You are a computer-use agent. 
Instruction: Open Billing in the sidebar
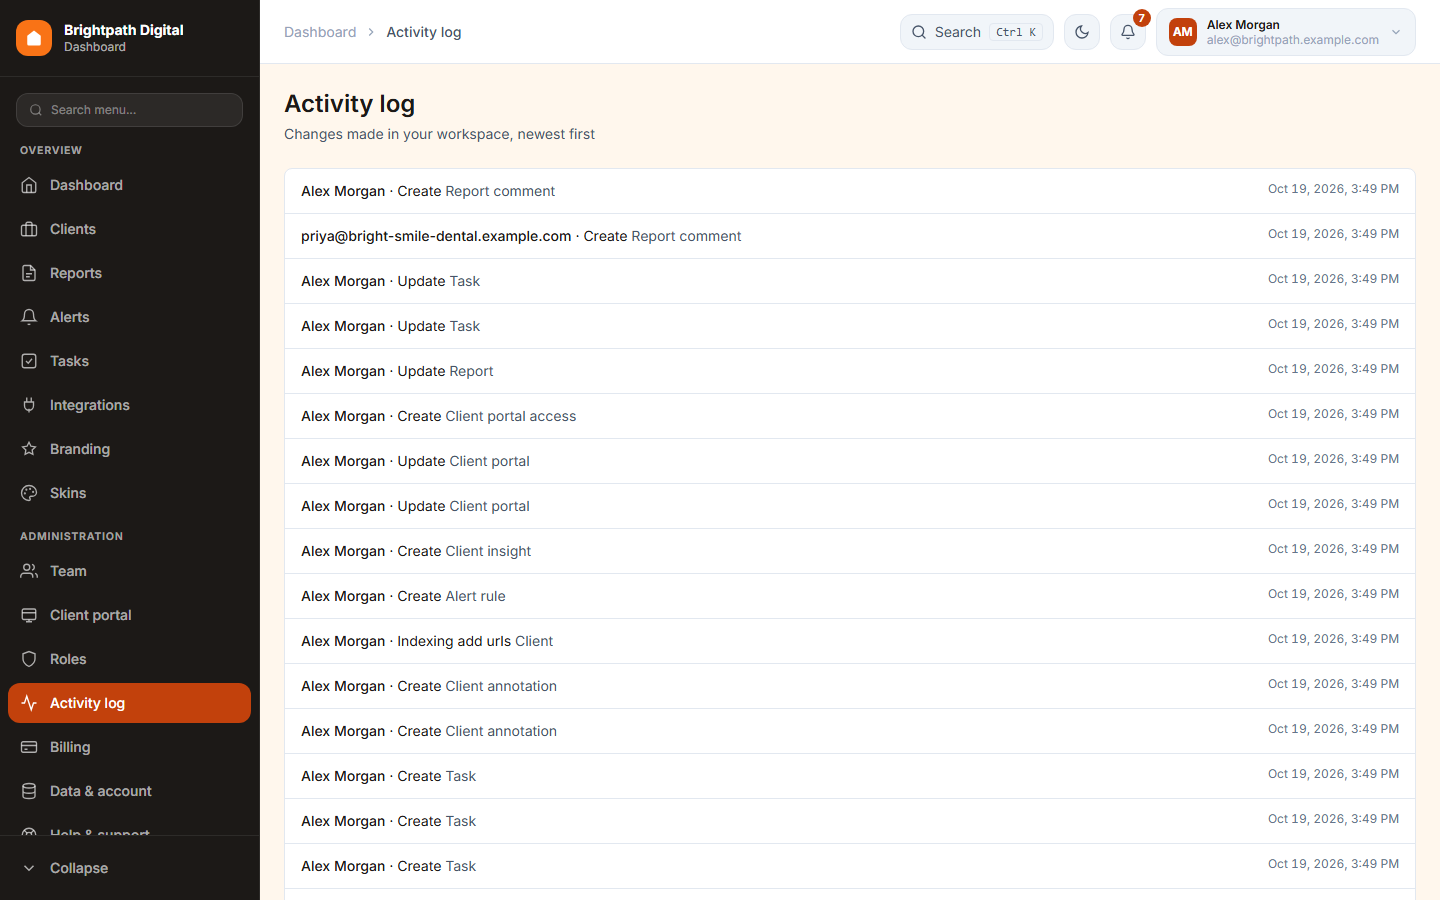click(x=129, y=747)
